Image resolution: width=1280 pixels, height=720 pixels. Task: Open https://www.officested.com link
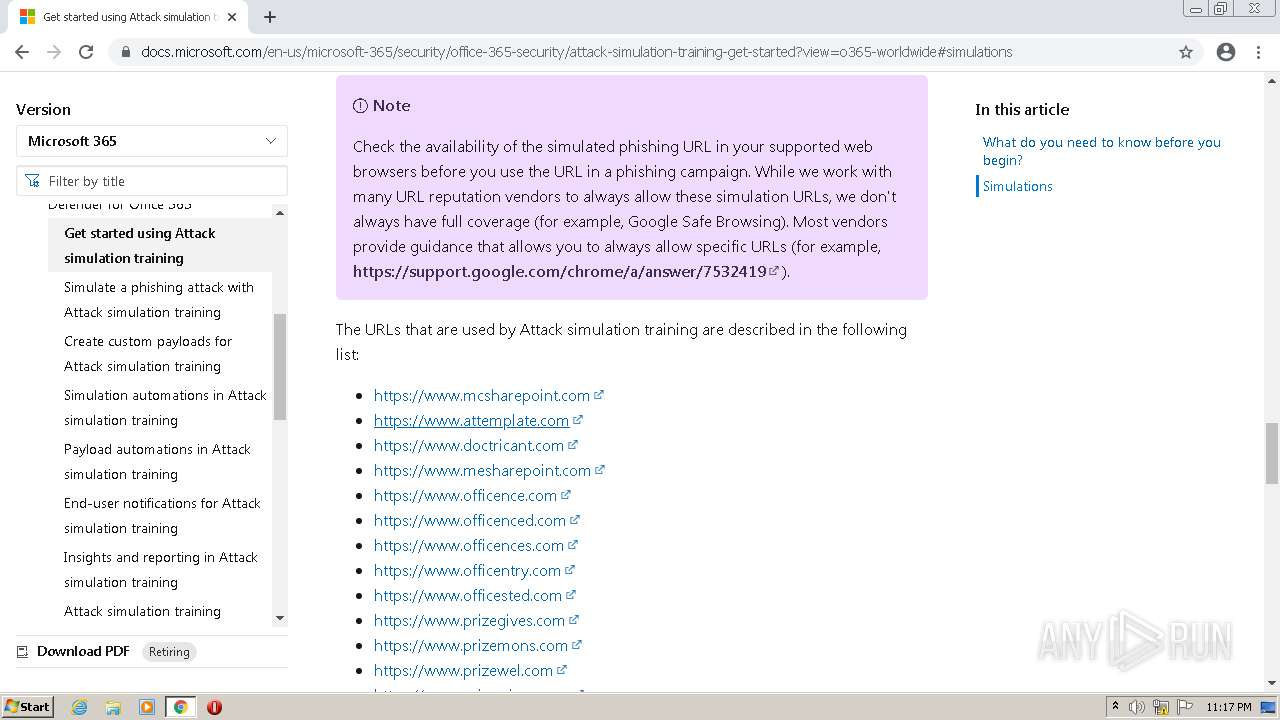pos(468,595)
